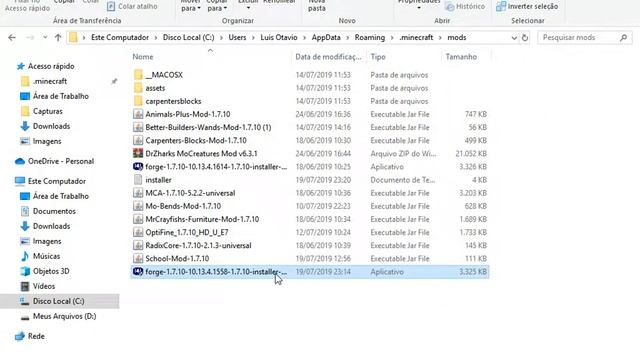
Task: Sort by Tamanho column header
Action: coord(461,57)
